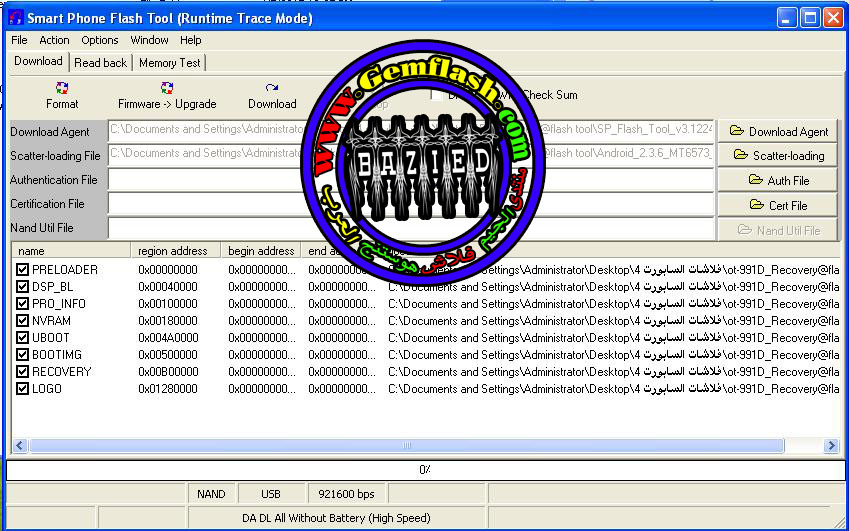Click the Auth File button
Viewport: 849px width, 531px height.
(778, 180)
